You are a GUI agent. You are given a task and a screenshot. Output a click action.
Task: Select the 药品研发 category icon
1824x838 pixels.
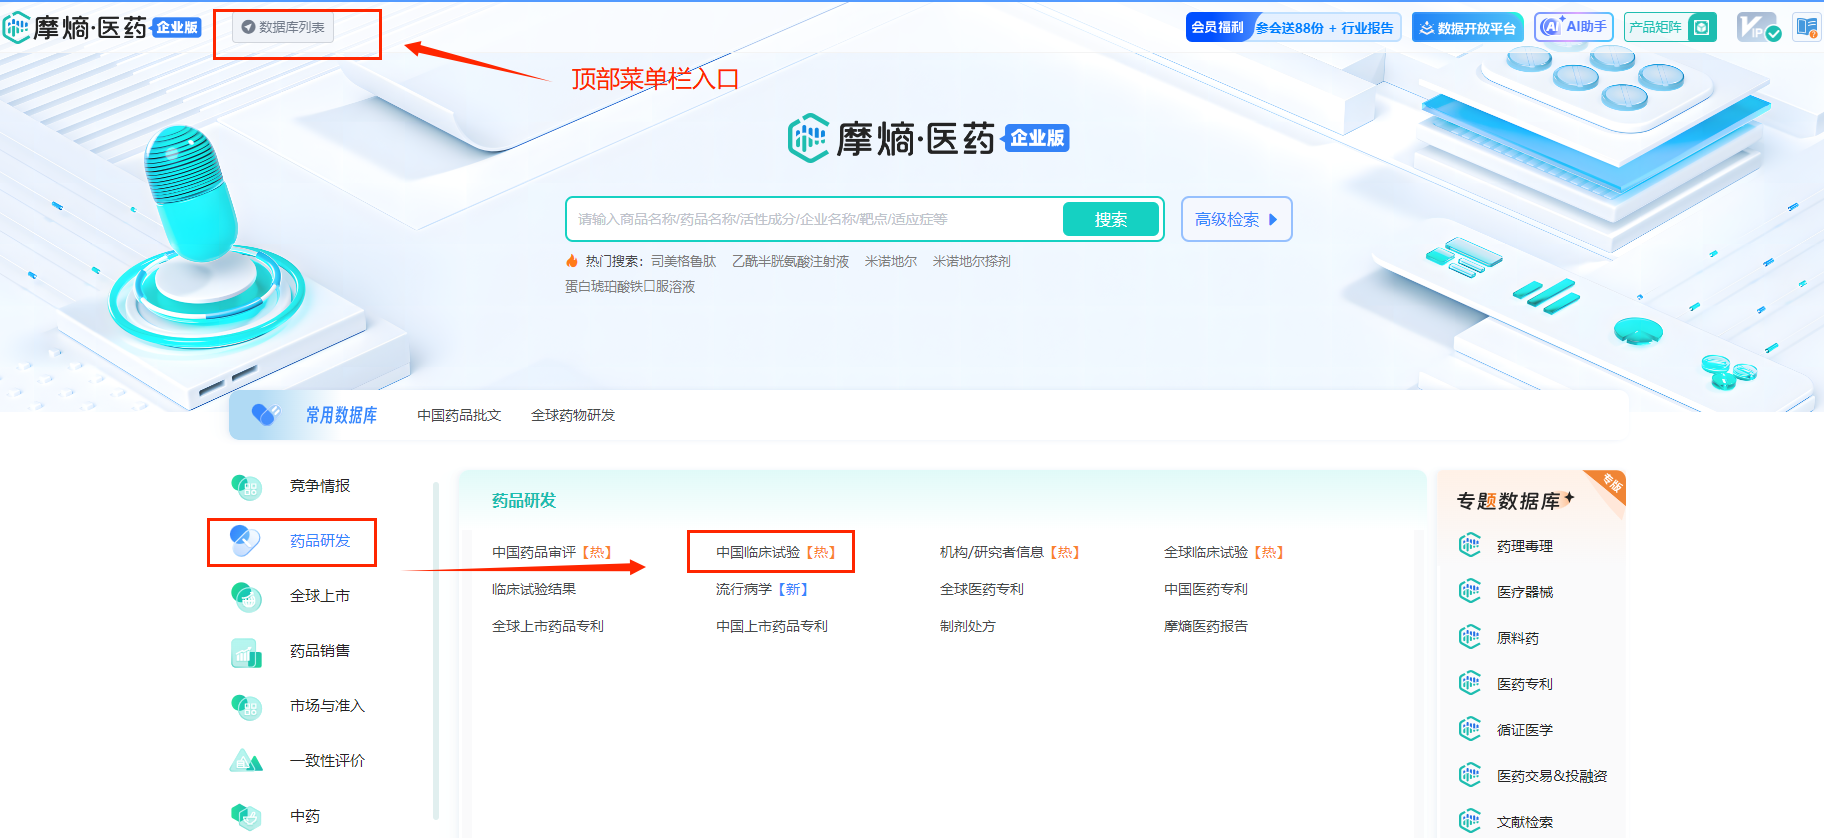coord(246,541)
